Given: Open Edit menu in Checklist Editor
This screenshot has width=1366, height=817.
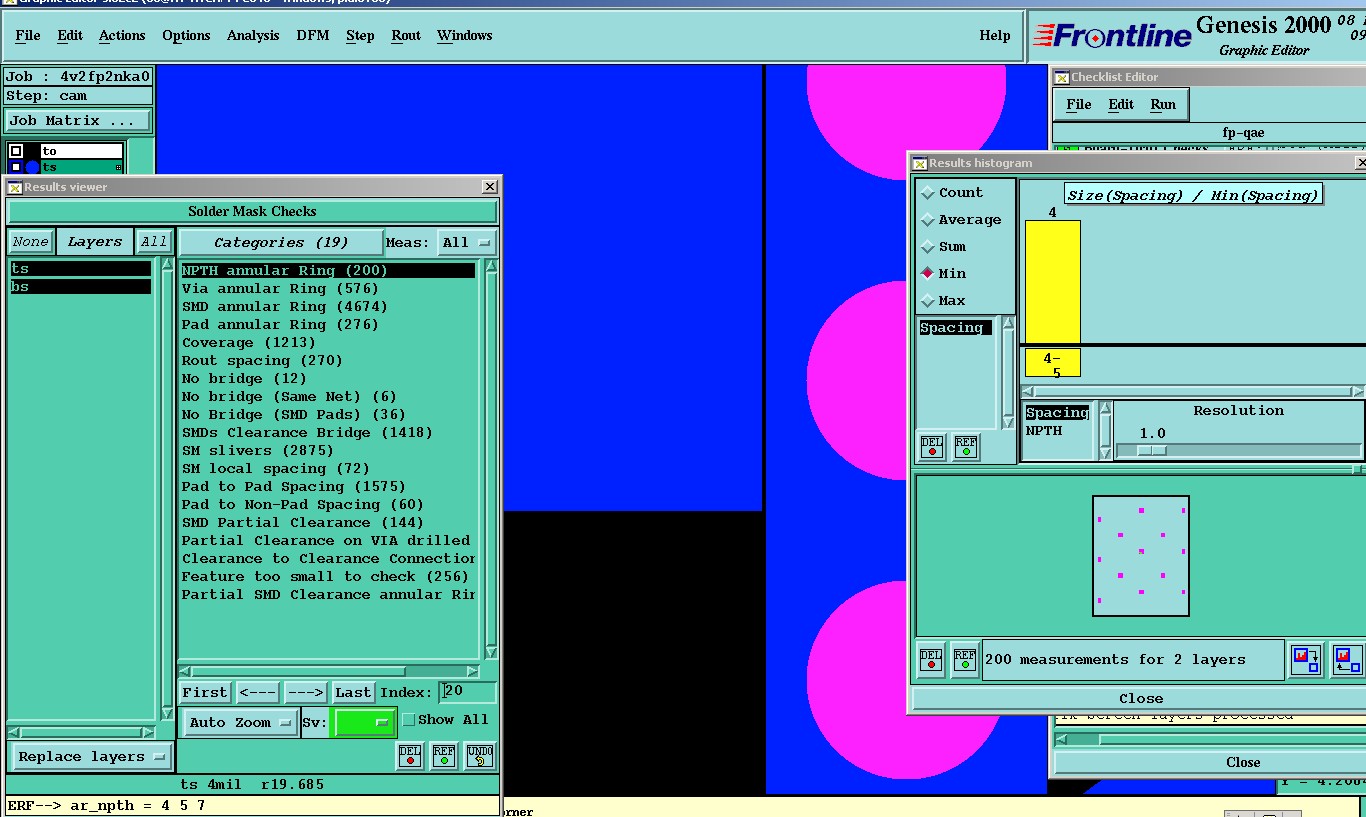Looking at the screenshot, I should point(1121,104).
